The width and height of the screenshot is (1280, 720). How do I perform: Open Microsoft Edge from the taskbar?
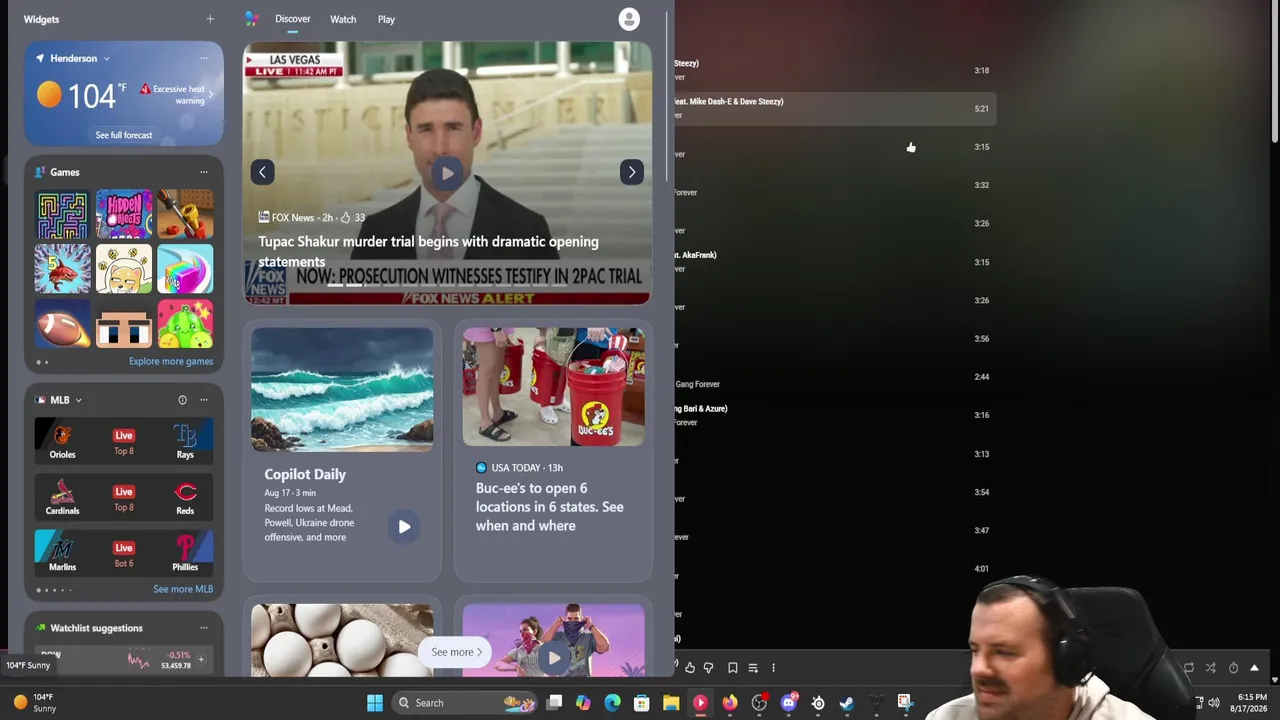[x=612, y=703]
